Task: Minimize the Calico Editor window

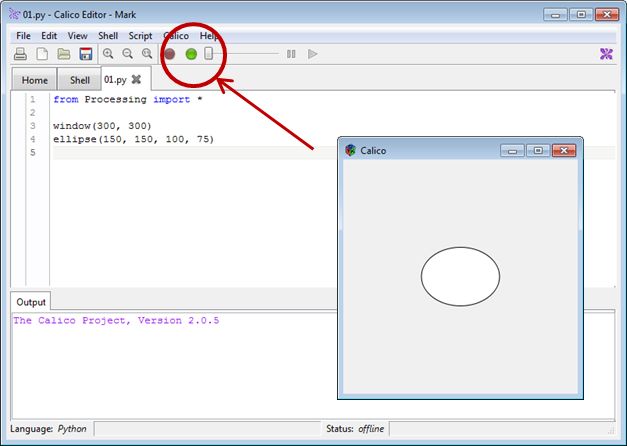Action: point(555,15)
